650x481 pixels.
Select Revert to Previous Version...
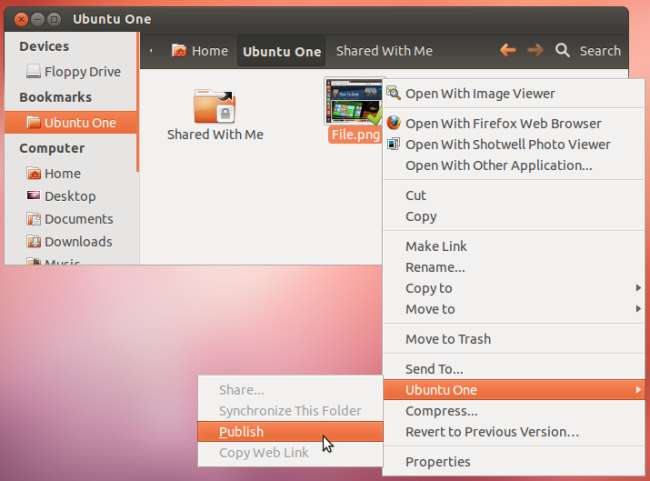[x=514, y=432]
